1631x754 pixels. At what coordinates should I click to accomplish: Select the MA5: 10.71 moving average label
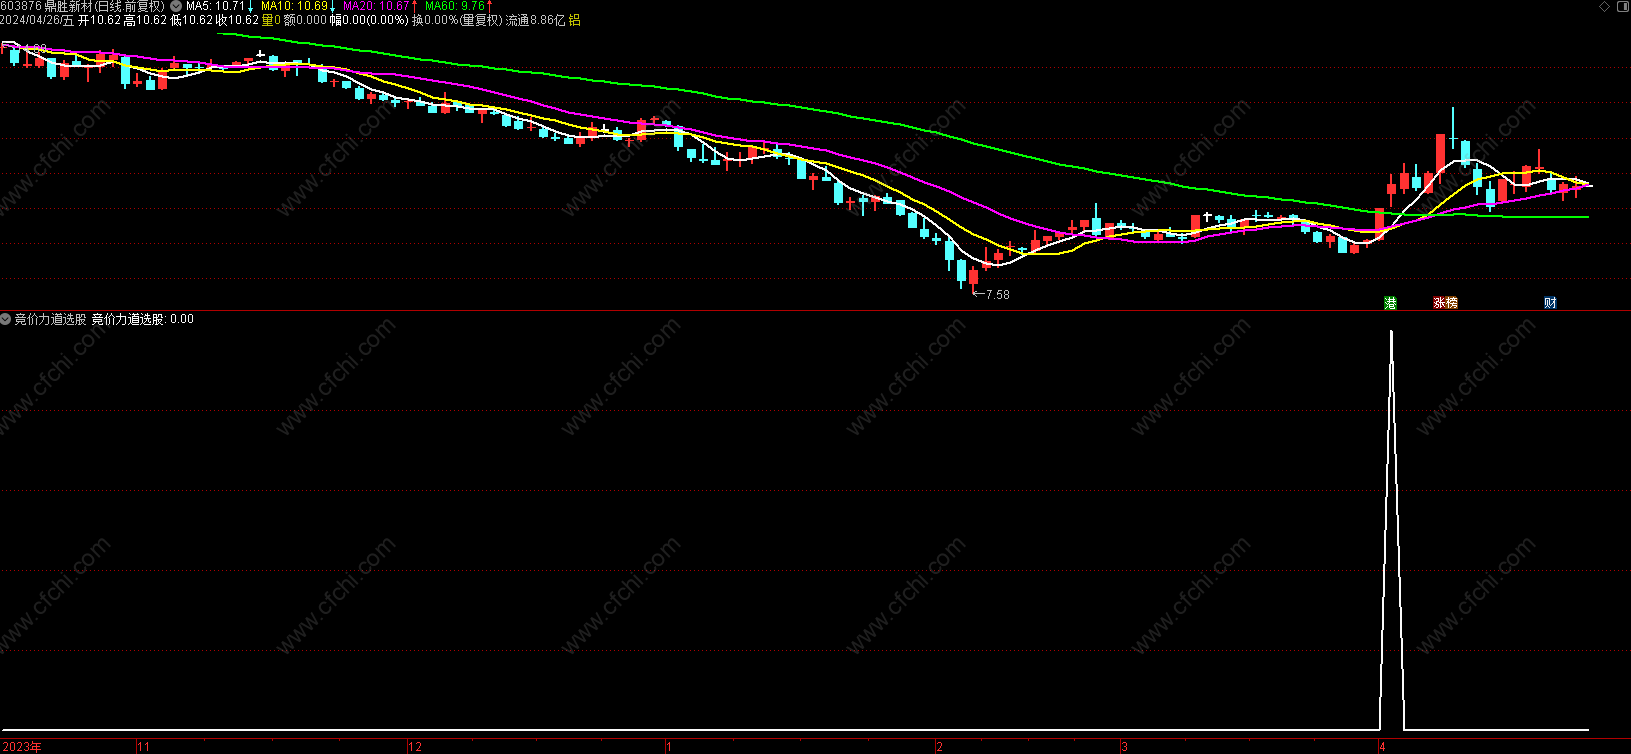pyautogui.click(x=215, y=6)
